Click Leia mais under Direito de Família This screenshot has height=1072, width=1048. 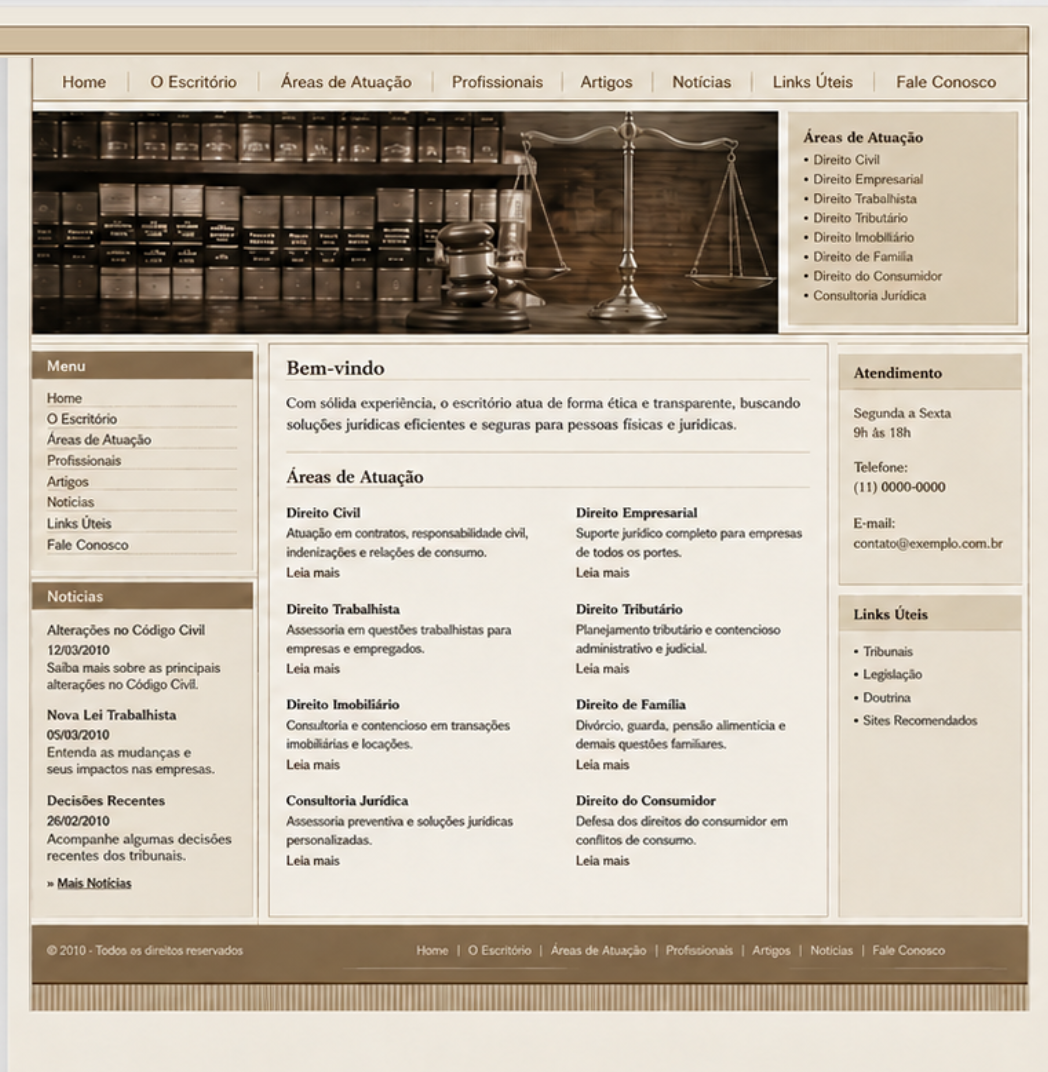(x=602, y=765)
